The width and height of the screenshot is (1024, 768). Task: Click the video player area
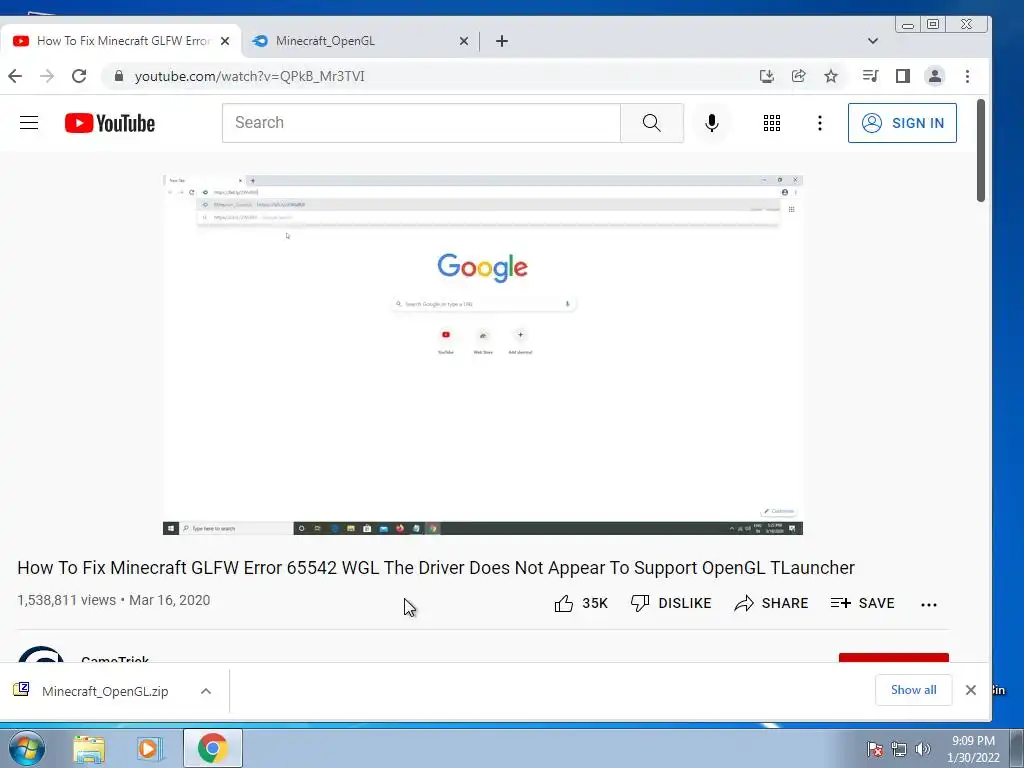tap(483, 355)
